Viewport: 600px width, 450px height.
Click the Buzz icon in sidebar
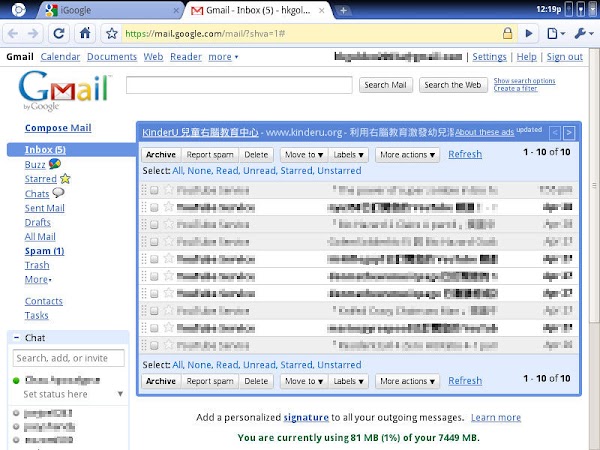(x=55, y=164)
